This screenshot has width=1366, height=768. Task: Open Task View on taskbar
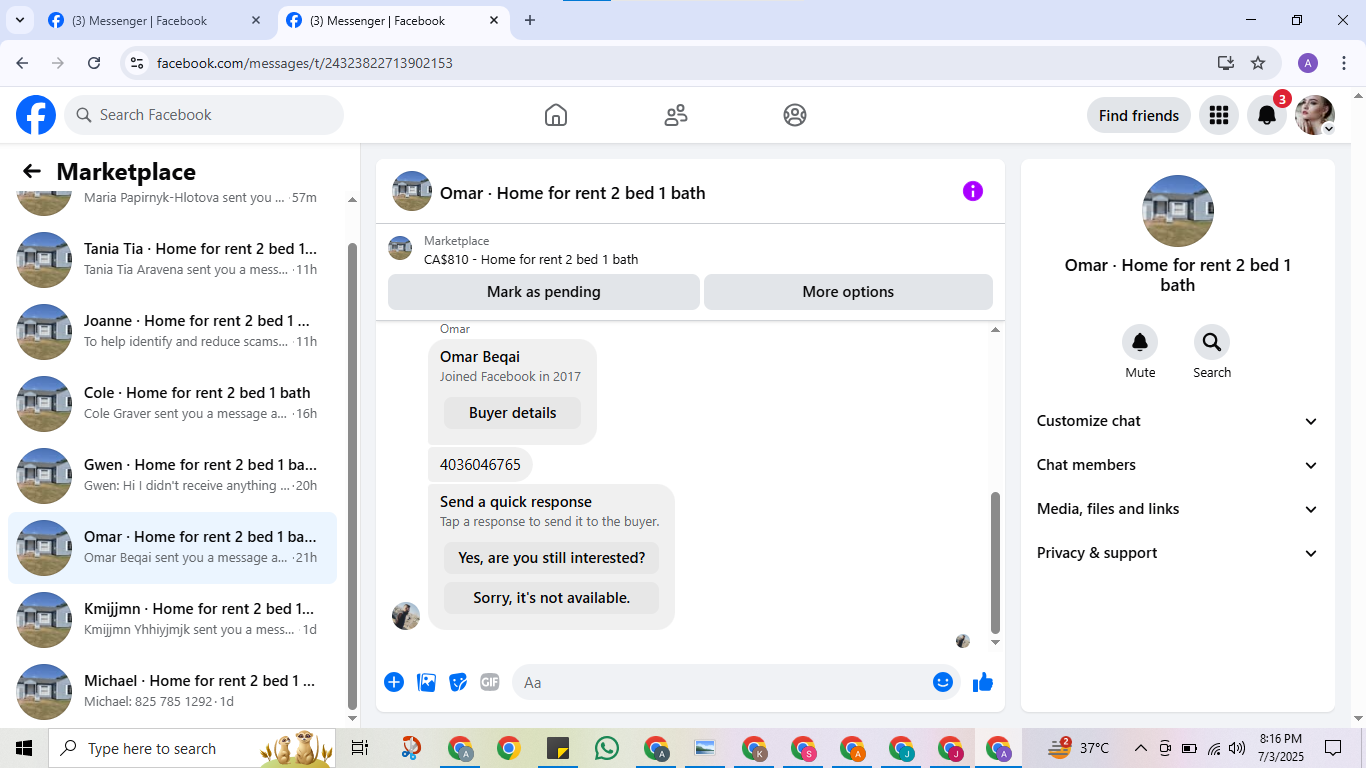[360, 748]
